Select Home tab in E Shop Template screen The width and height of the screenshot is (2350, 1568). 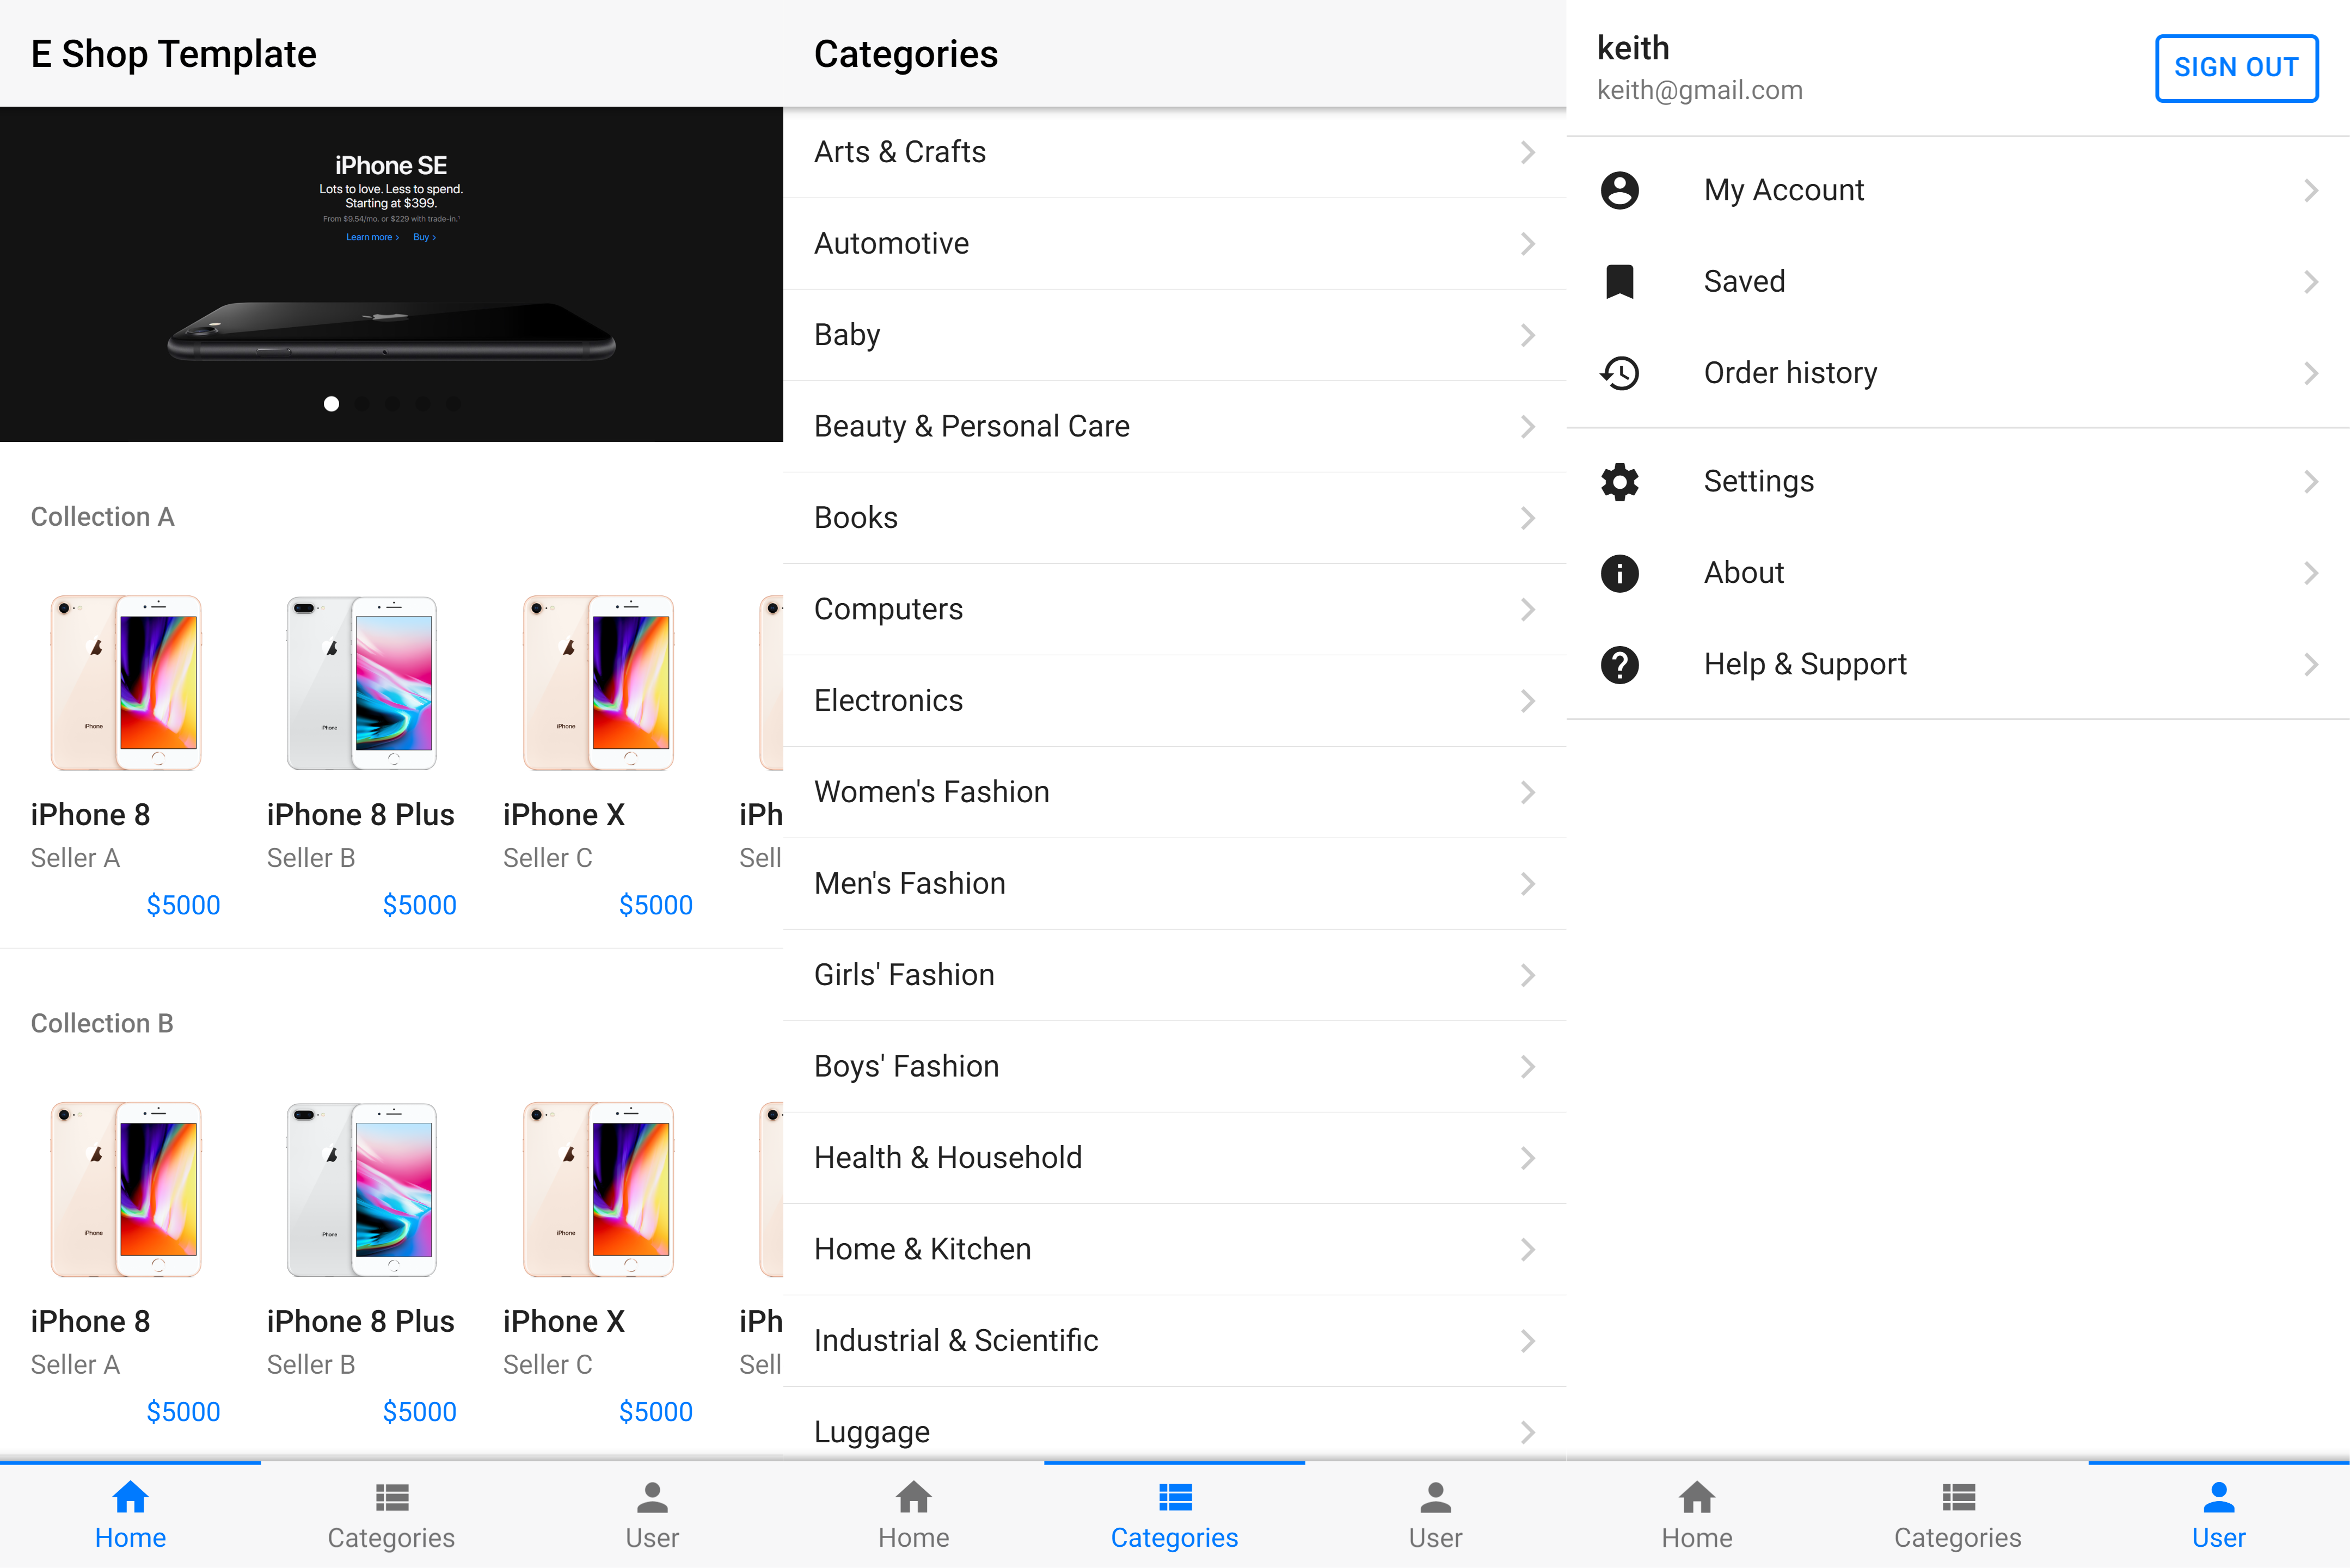(130, 1515)
